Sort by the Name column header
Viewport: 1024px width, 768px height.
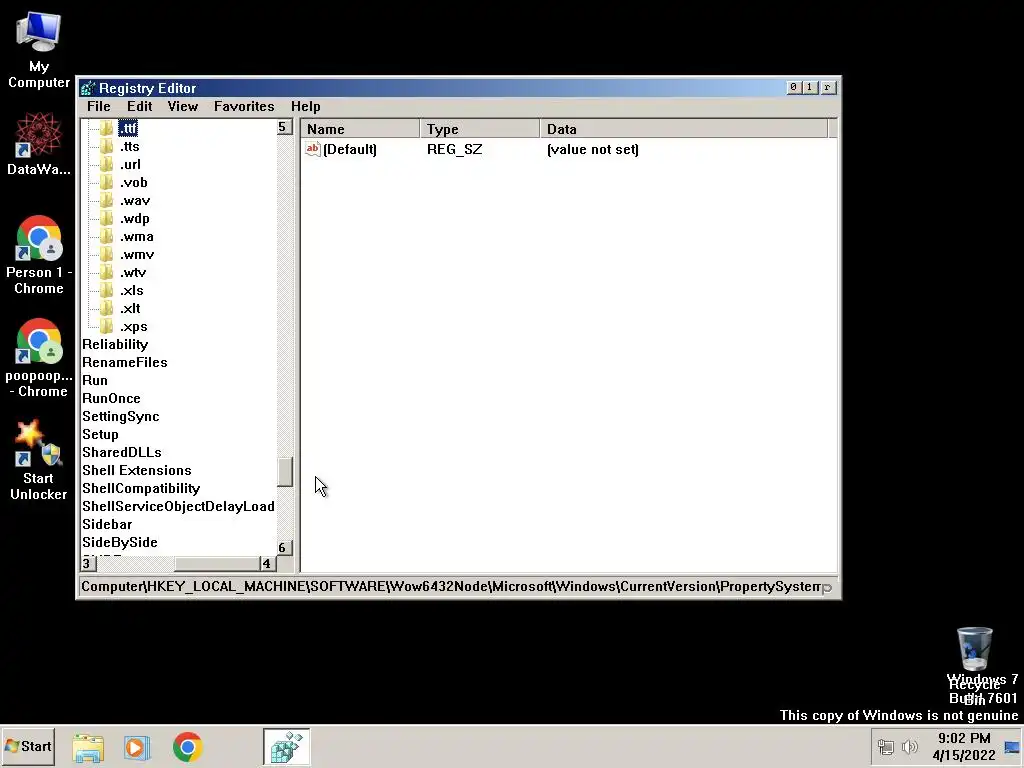[x=360, y=129]
